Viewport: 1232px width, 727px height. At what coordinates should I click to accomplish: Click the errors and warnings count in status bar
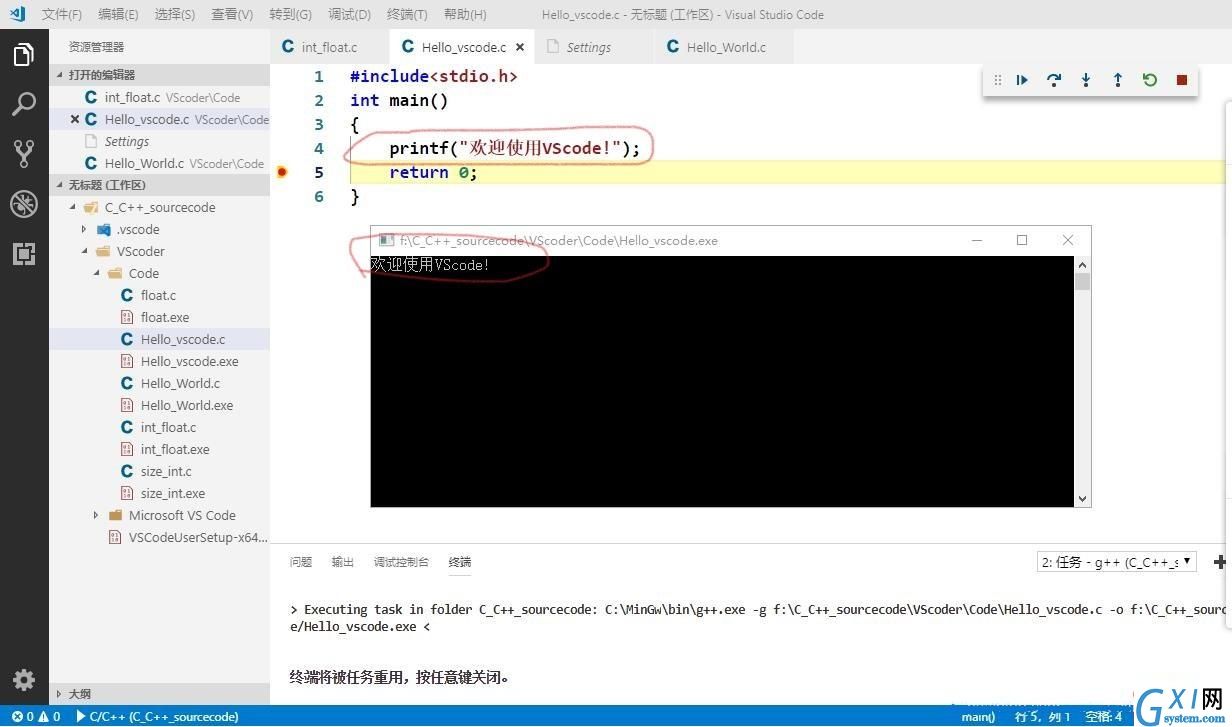click(x=36, y=716)
